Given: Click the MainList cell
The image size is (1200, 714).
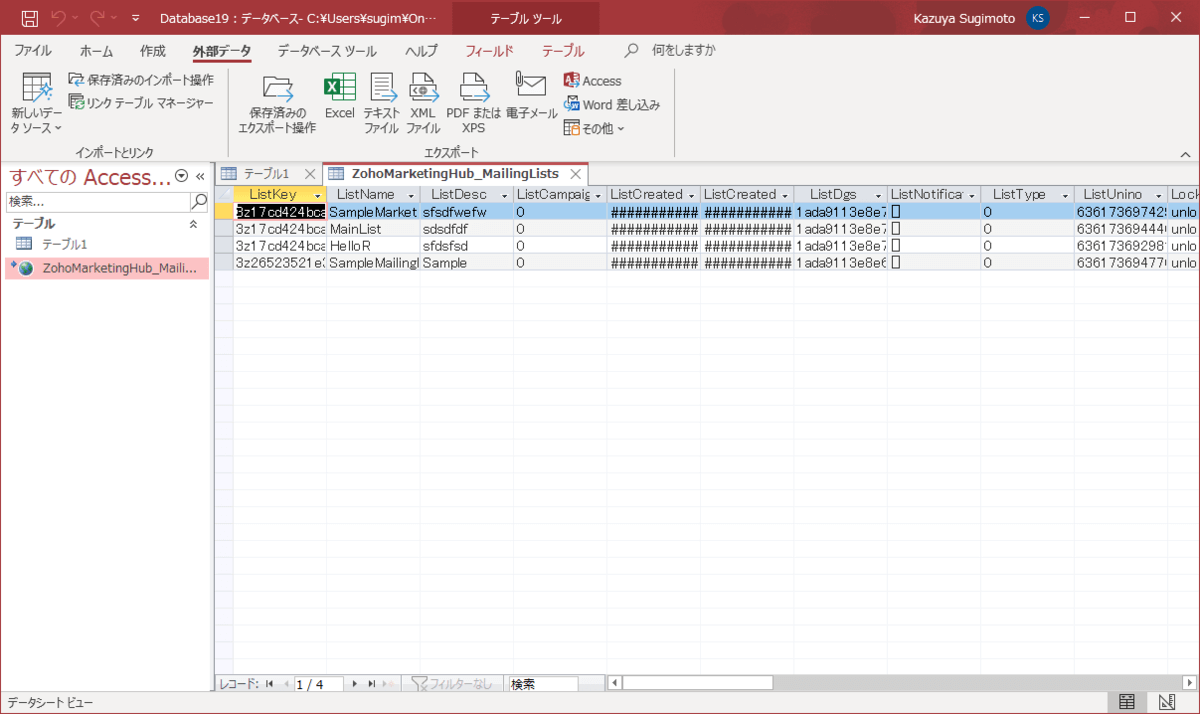Looking at the screenshot, I should tap(373, 229).
